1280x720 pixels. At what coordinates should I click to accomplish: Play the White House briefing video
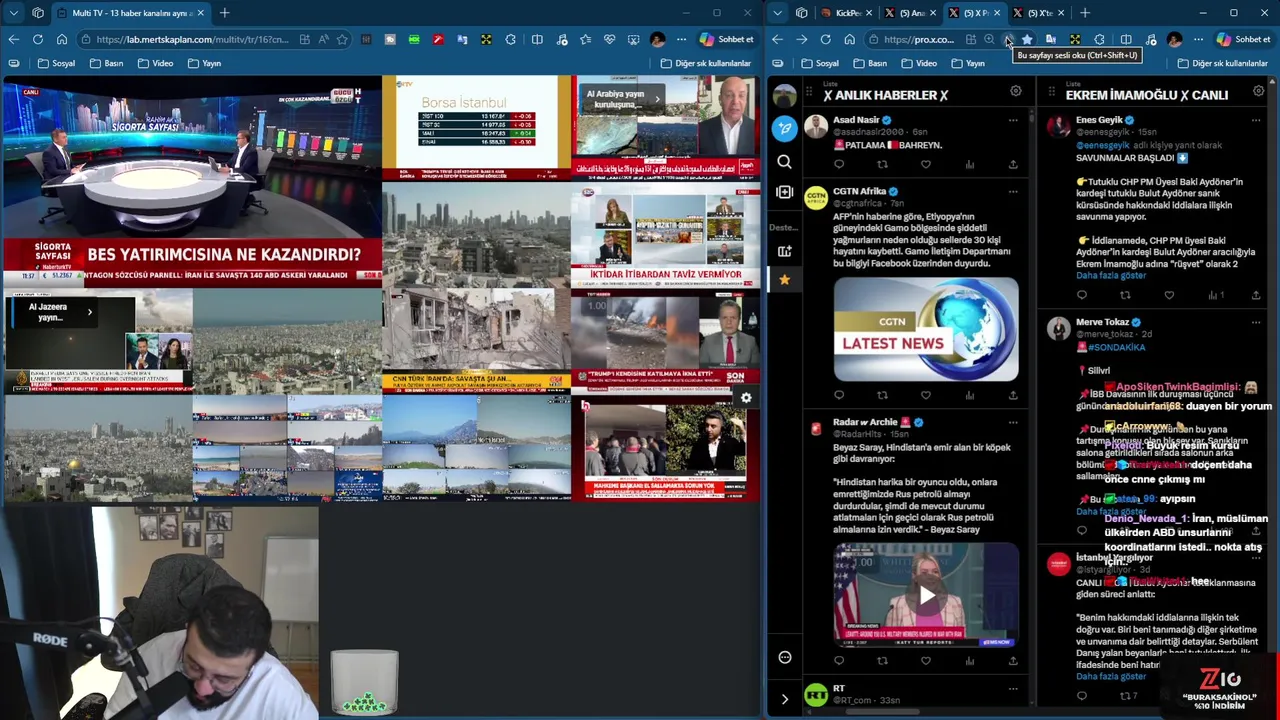(926, 596)
